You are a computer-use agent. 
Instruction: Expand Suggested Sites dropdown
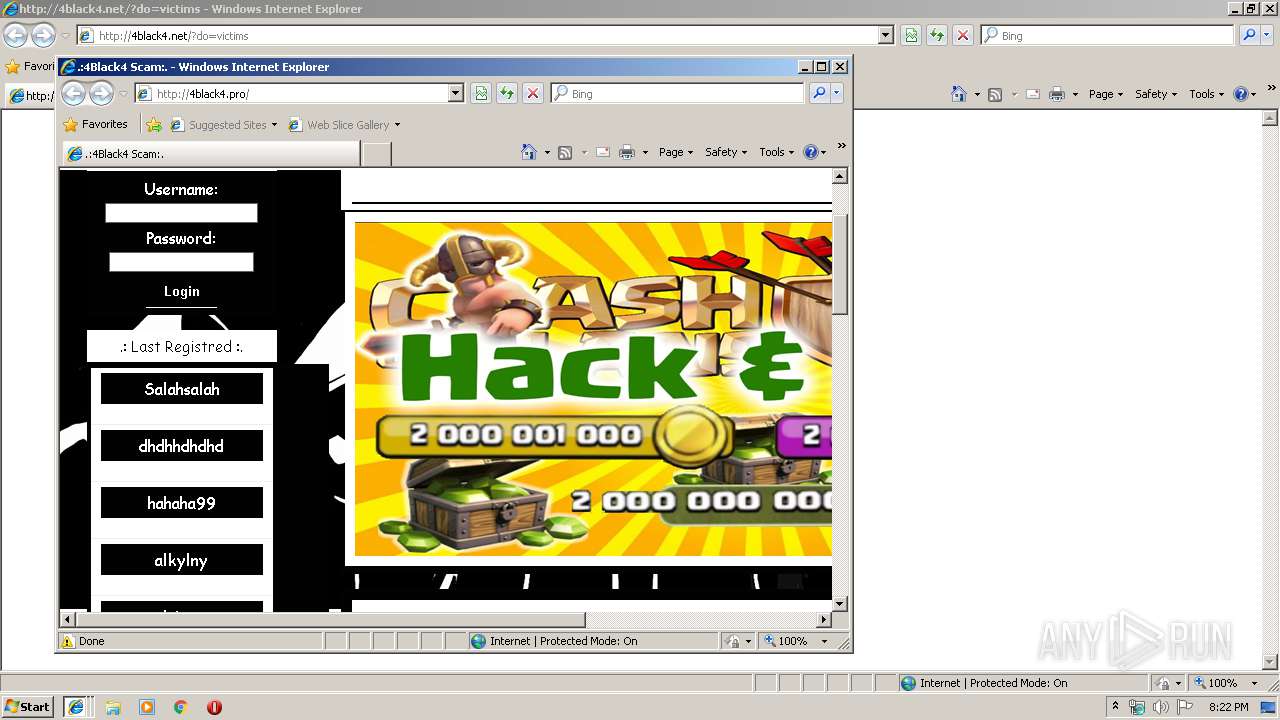274,125
